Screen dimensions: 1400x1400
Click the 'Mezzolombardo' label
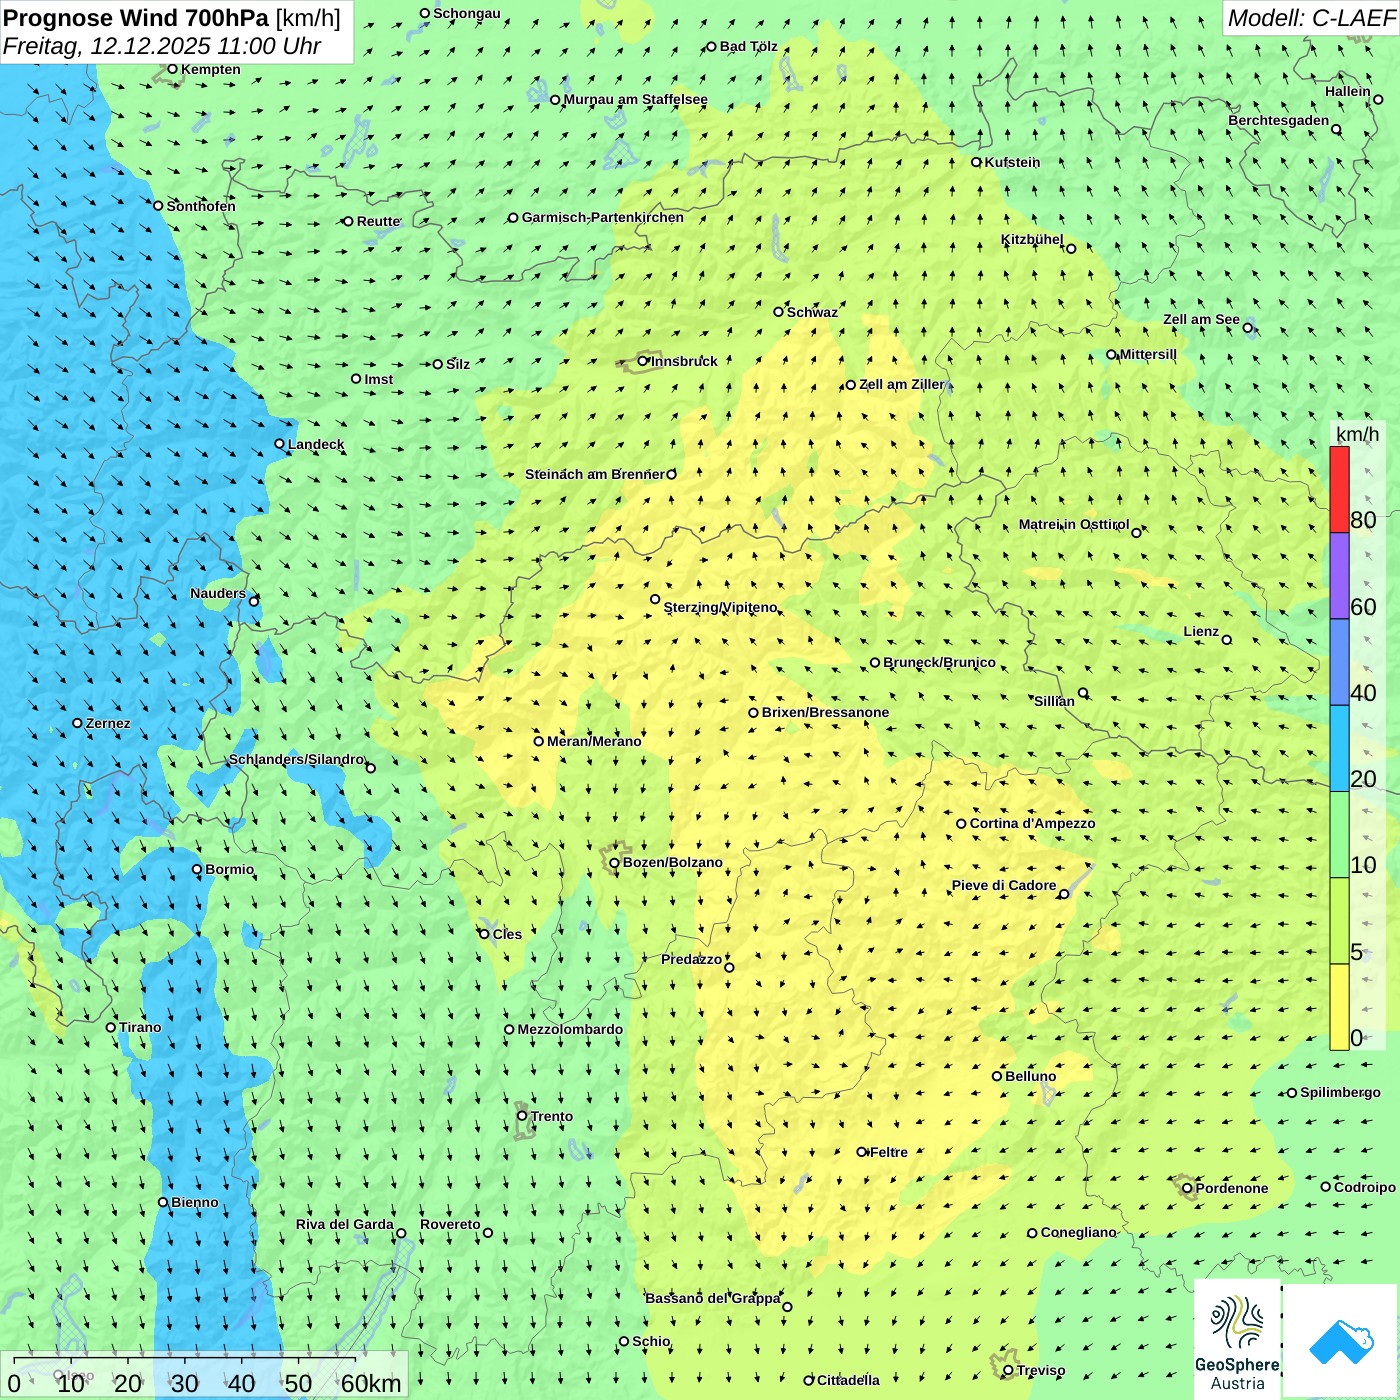point(570,1029)
